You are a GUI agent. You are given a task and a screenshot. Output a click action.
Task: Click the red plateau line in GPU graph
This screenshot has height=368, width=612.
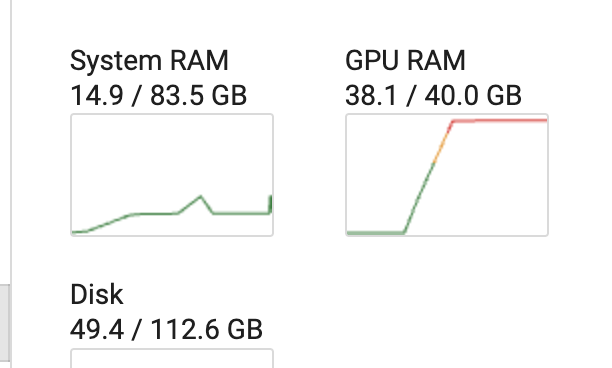coord(500,121)
